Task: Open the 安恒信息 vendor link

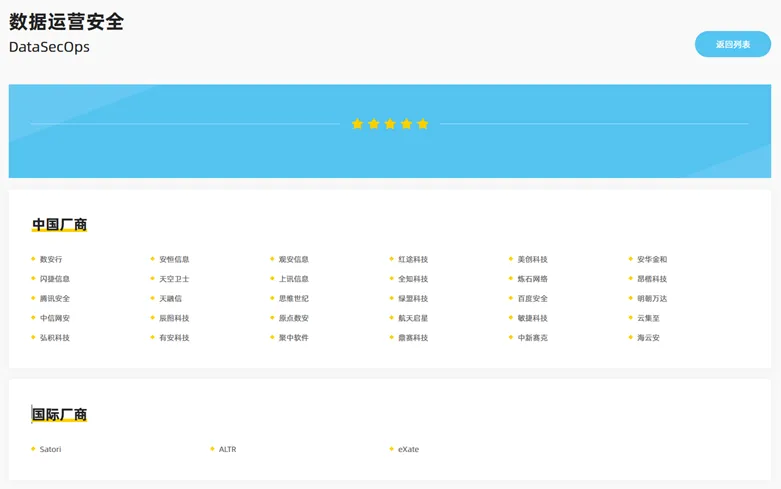Action: 174,259
